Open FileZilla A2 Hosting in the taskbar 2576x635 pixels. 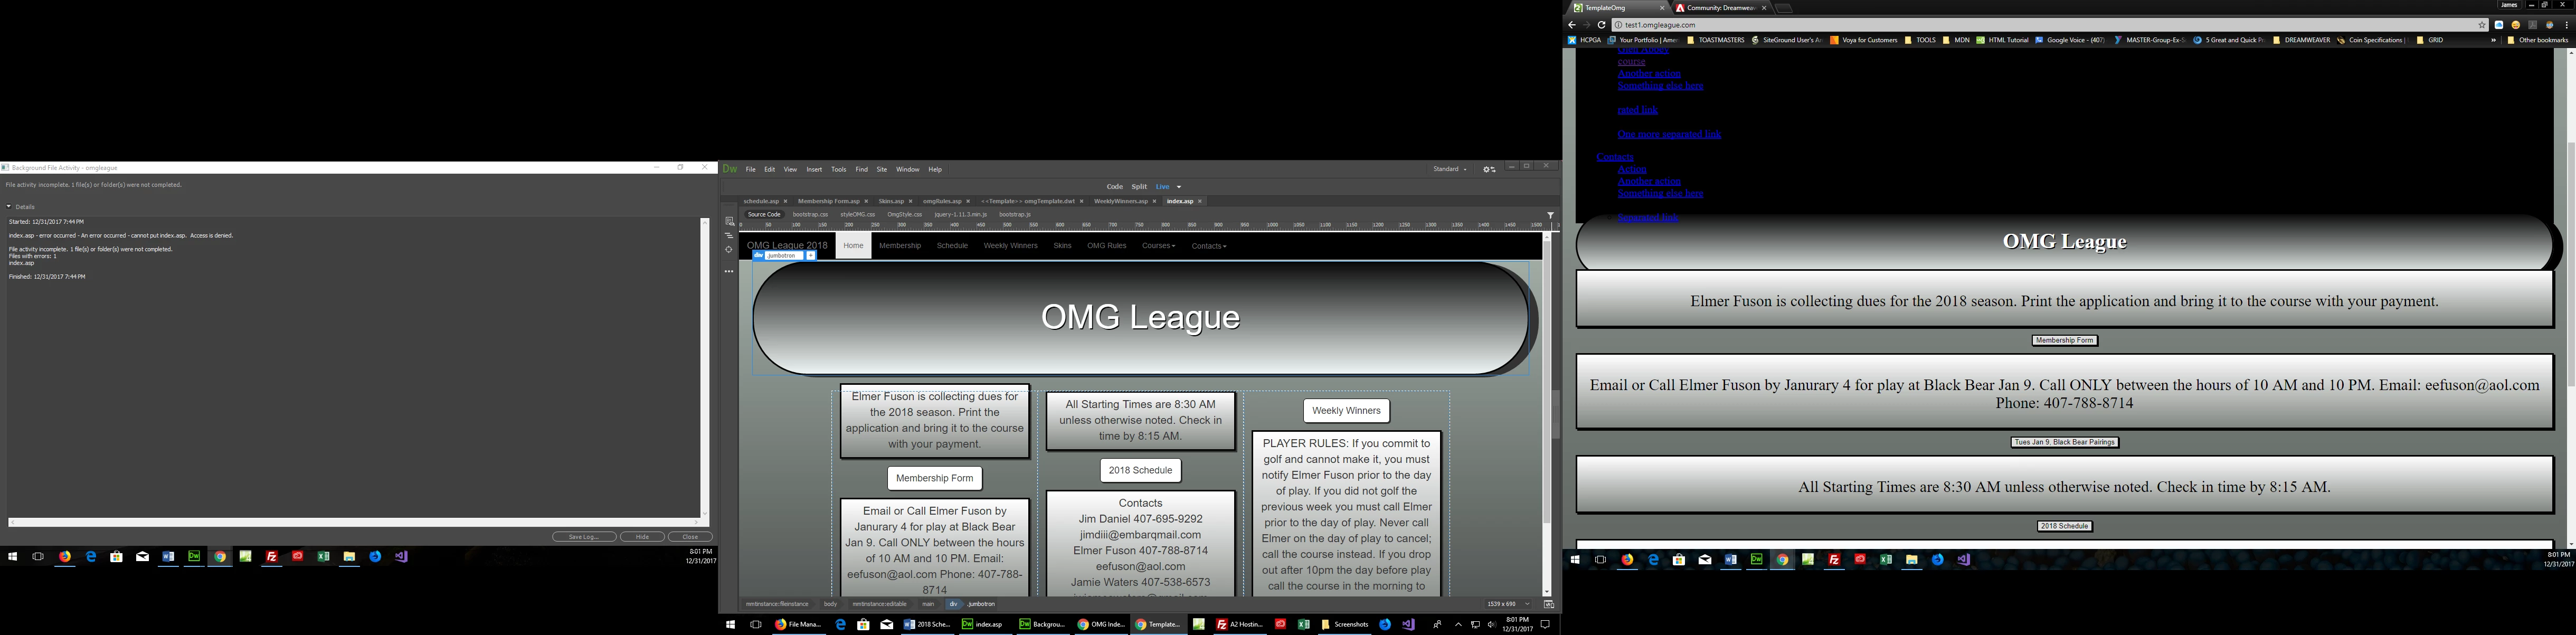(x=1240, y=624)
